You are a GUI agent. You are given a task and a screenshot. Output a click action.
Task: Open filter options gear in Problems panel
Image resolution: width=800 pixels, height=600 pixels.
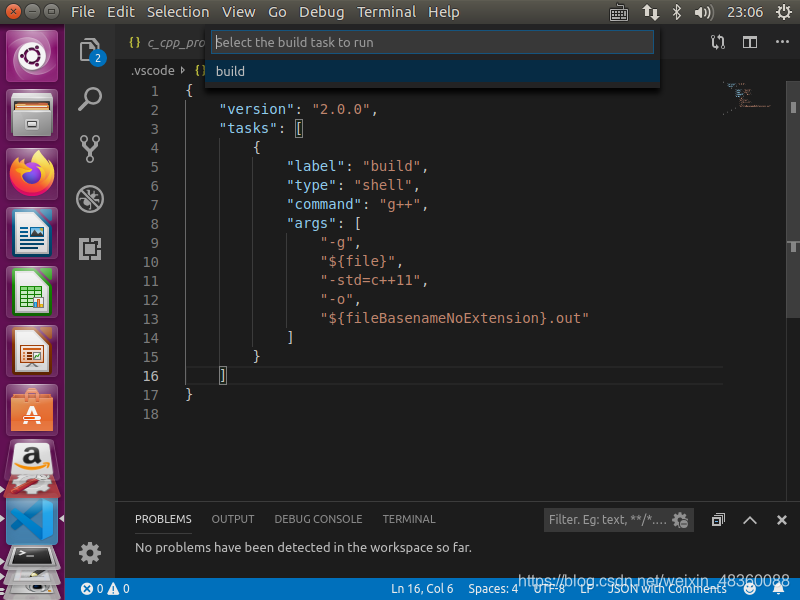(681, 520)
